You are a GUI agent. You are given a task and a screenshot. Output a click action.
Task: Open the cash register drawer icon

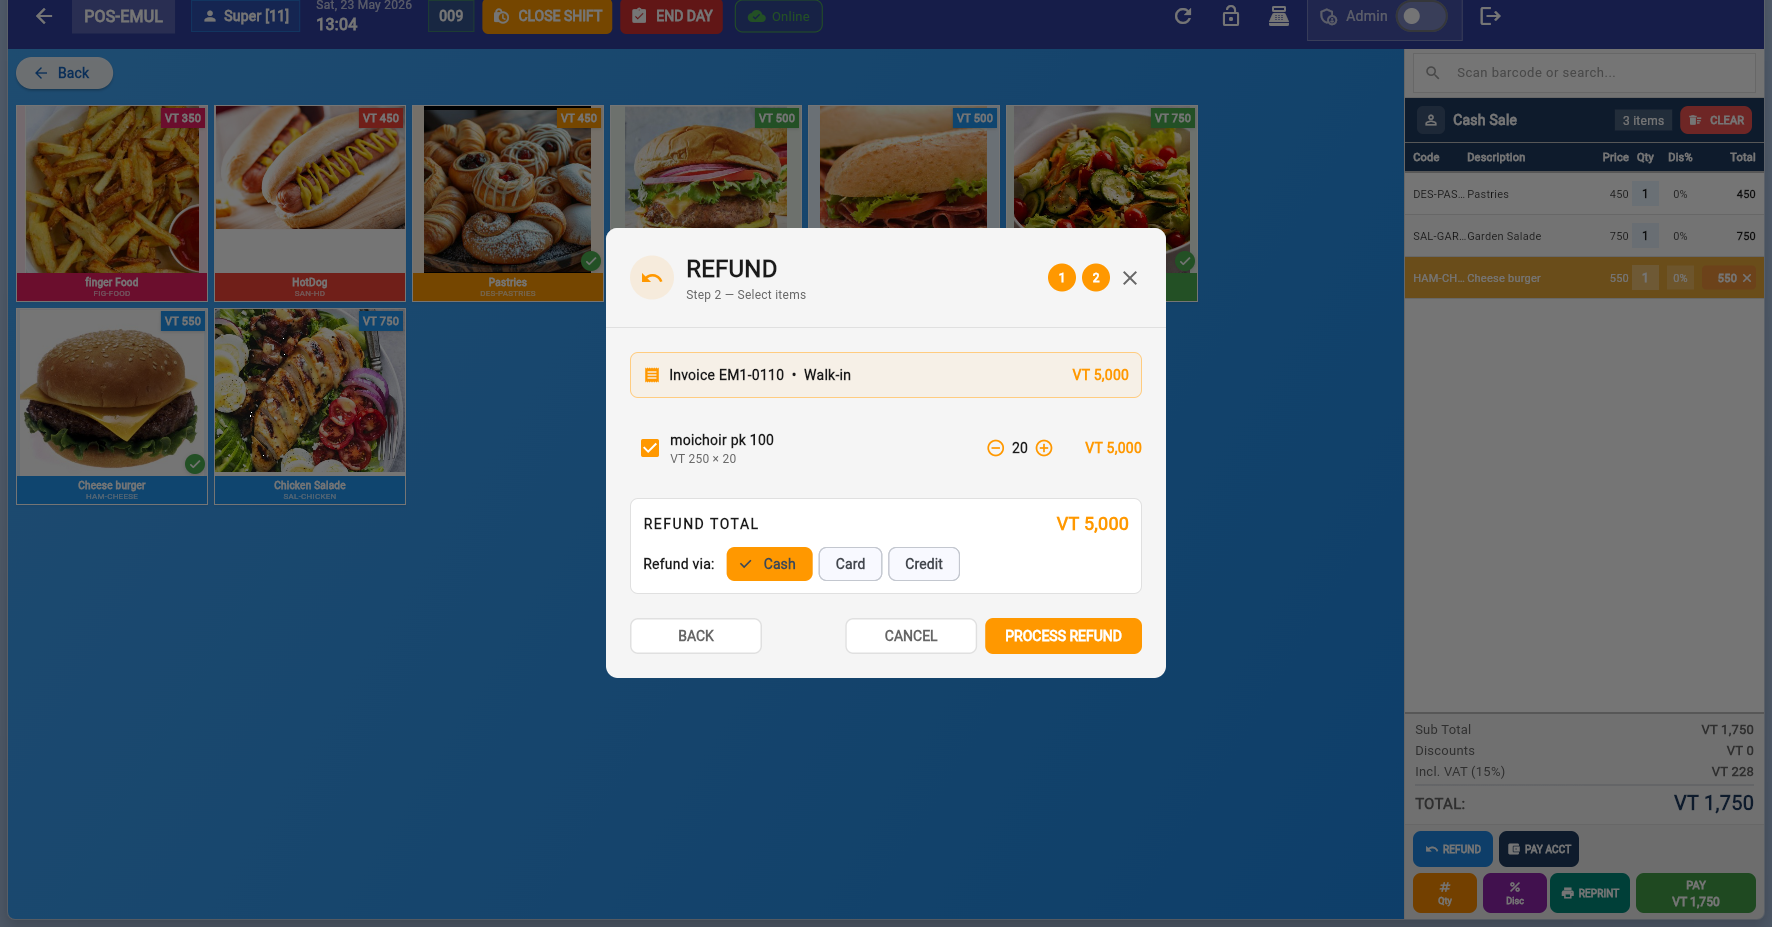click(1279, 16)
